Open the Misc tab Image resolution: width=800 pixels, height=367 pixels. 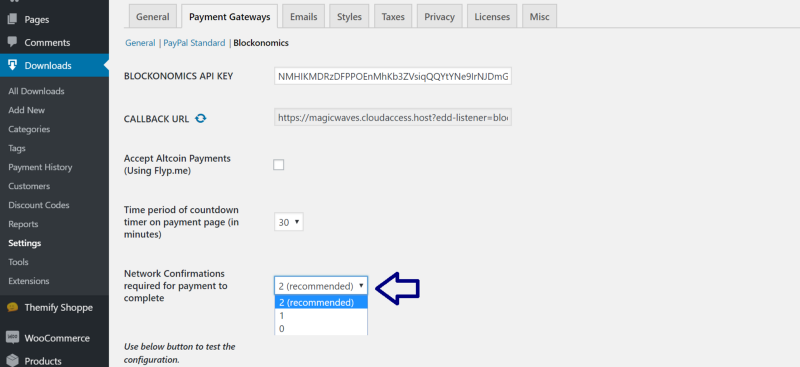(539, 17)
